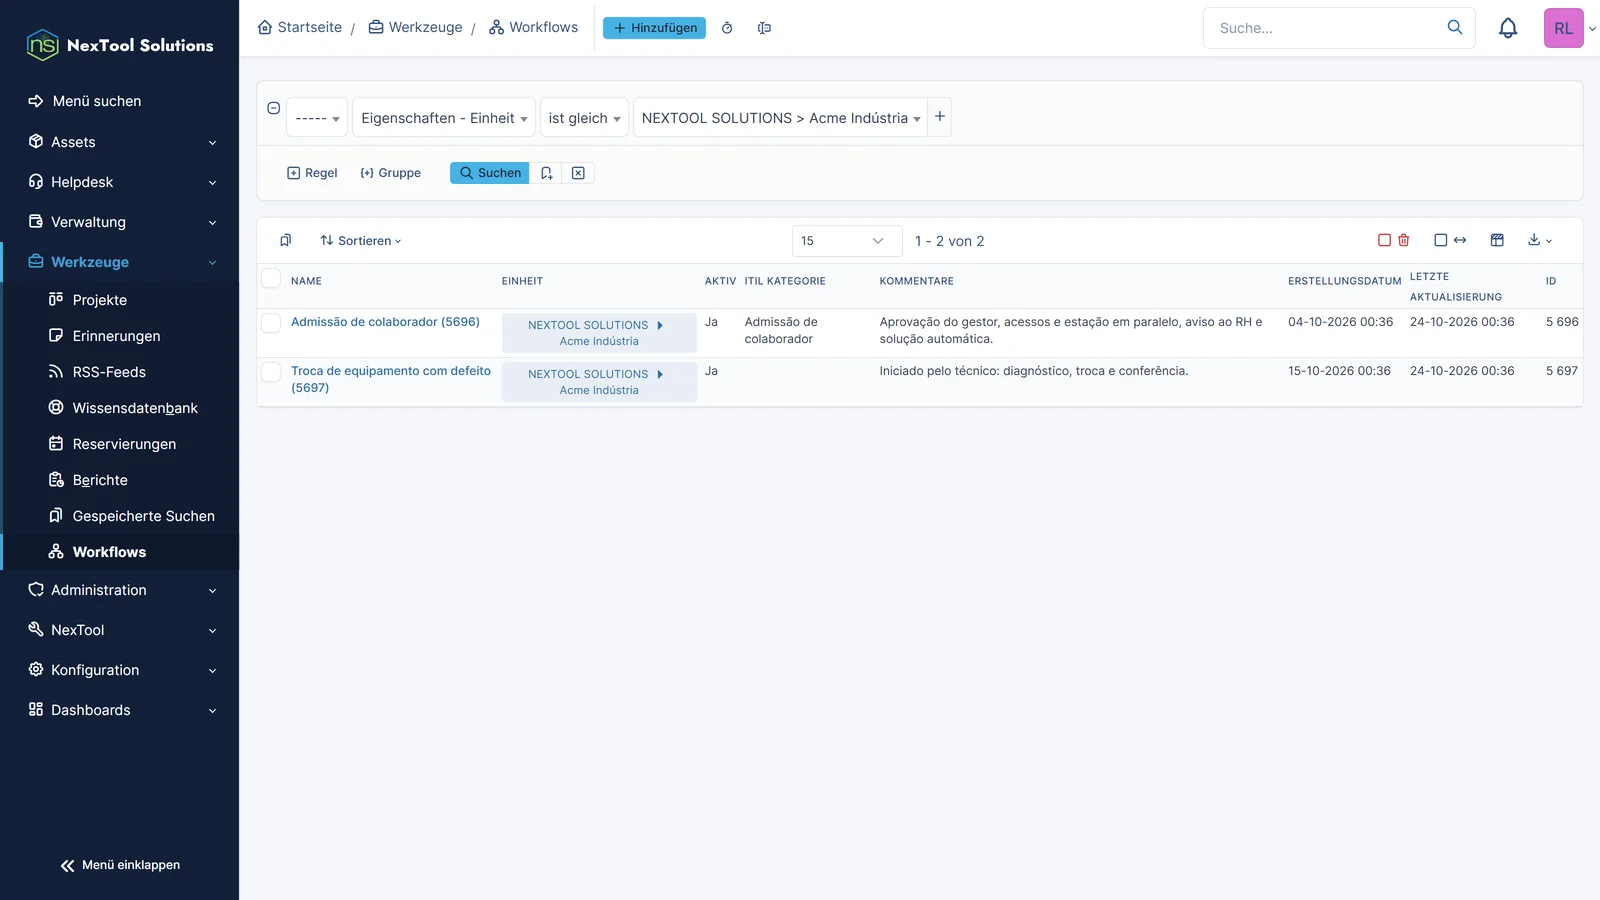The image size is (1600, 900).
Task: Click the NexTool Solutions logo
Action: click(x=120, y=45)
